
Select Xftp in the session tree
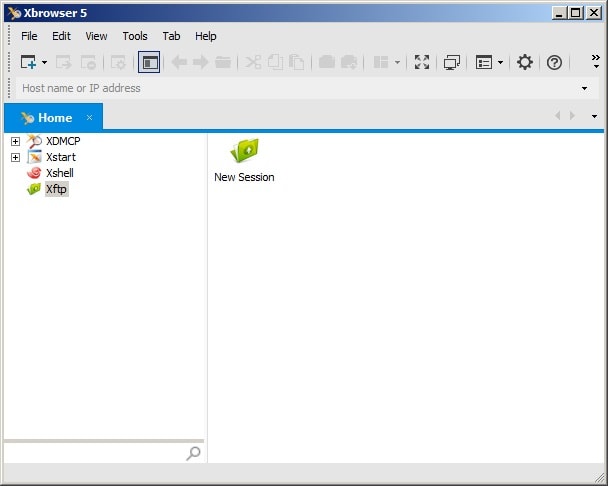(57, 189)
